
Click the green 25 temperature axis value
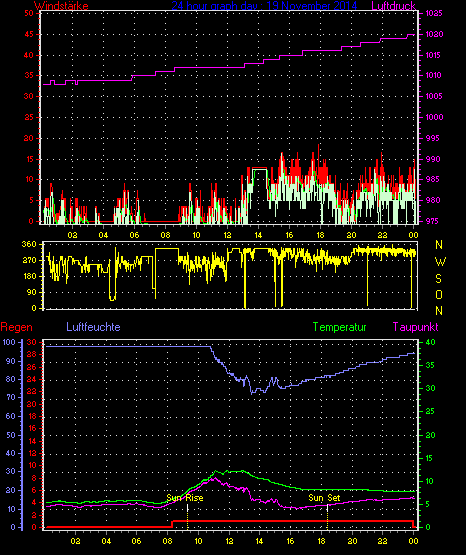click(430, 411)
